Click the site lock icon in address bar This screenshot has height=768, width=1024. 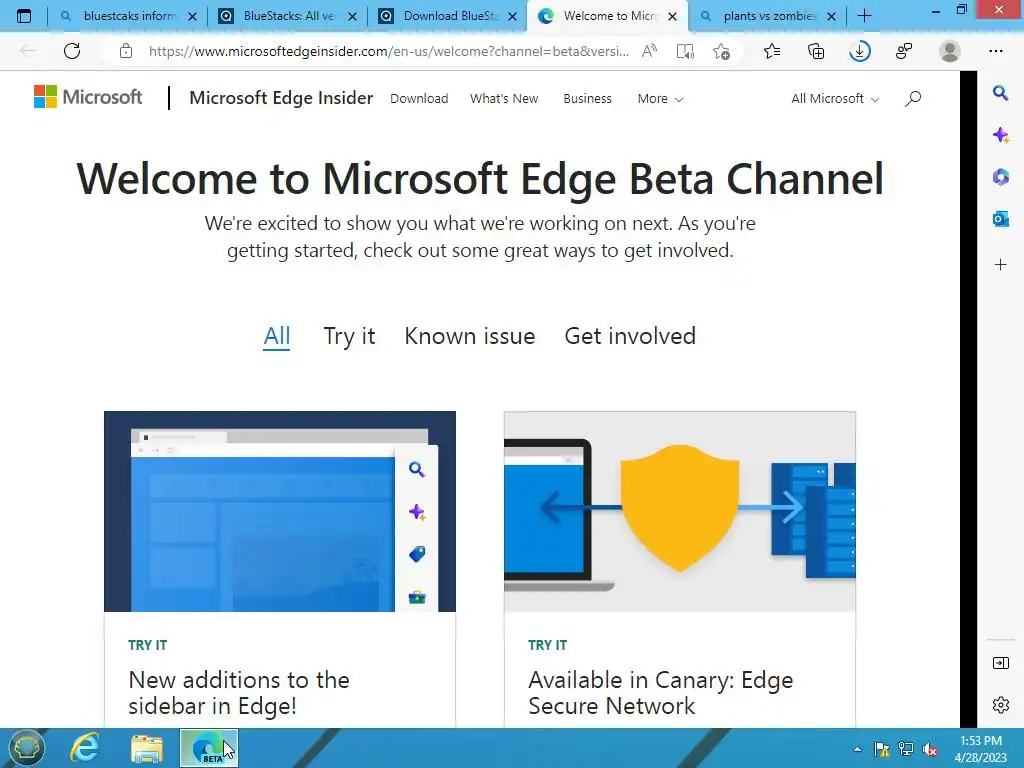126,51
